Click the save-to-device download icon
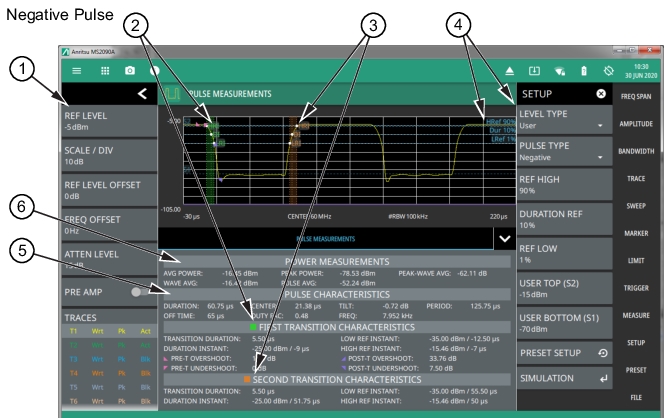The height and width of the screenshot is (418, 665). [x=534, y=71]
